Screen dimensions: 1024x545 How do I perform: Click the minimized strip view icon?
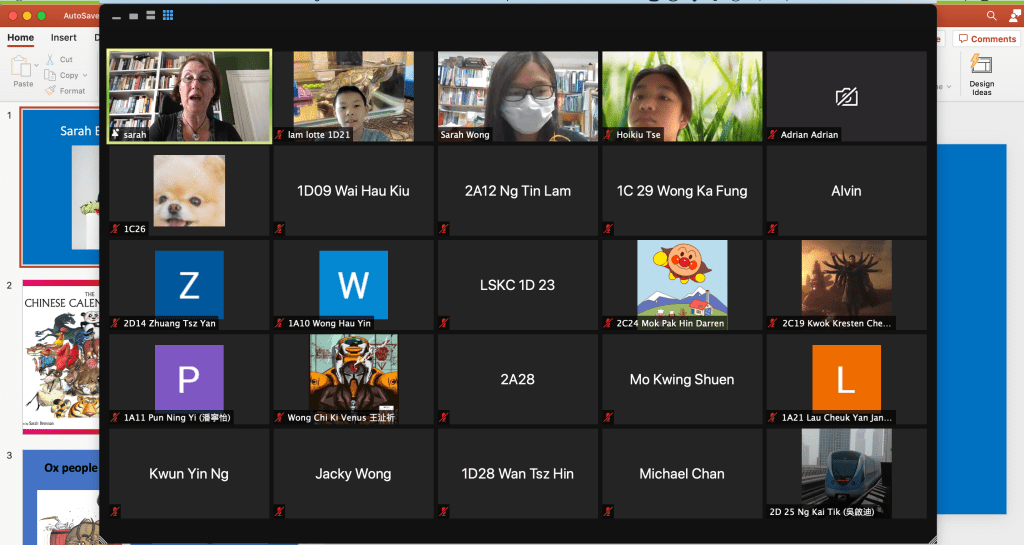116,17
